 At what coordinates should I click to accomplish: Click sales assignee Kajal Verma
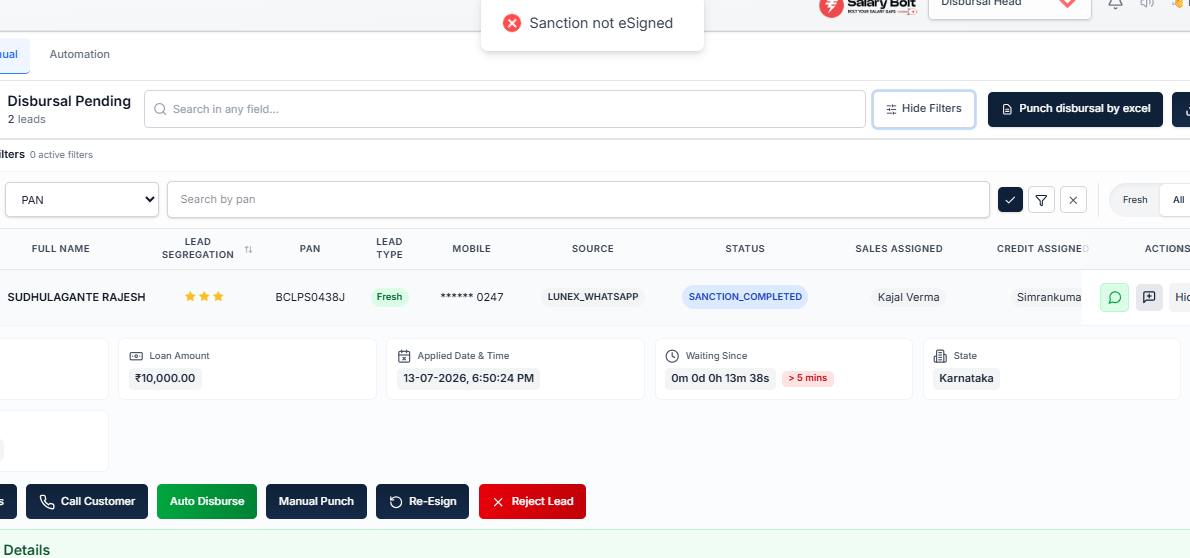click(908, 297)
